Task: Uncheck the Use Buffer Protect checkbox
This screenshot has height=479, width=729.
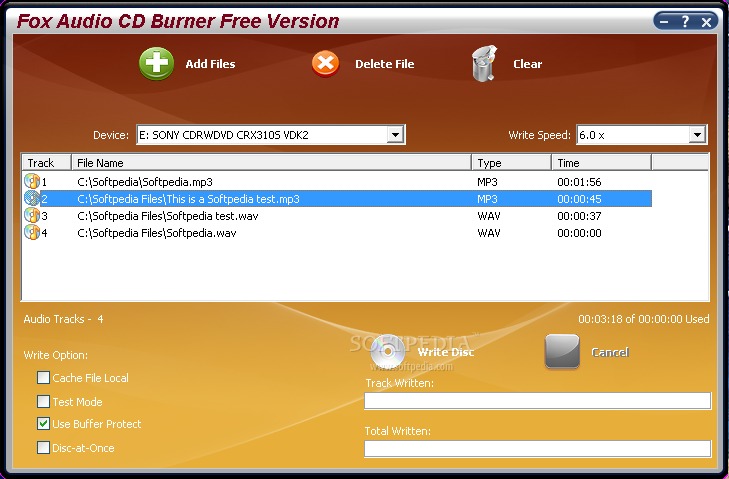Action: coord(43,424)
